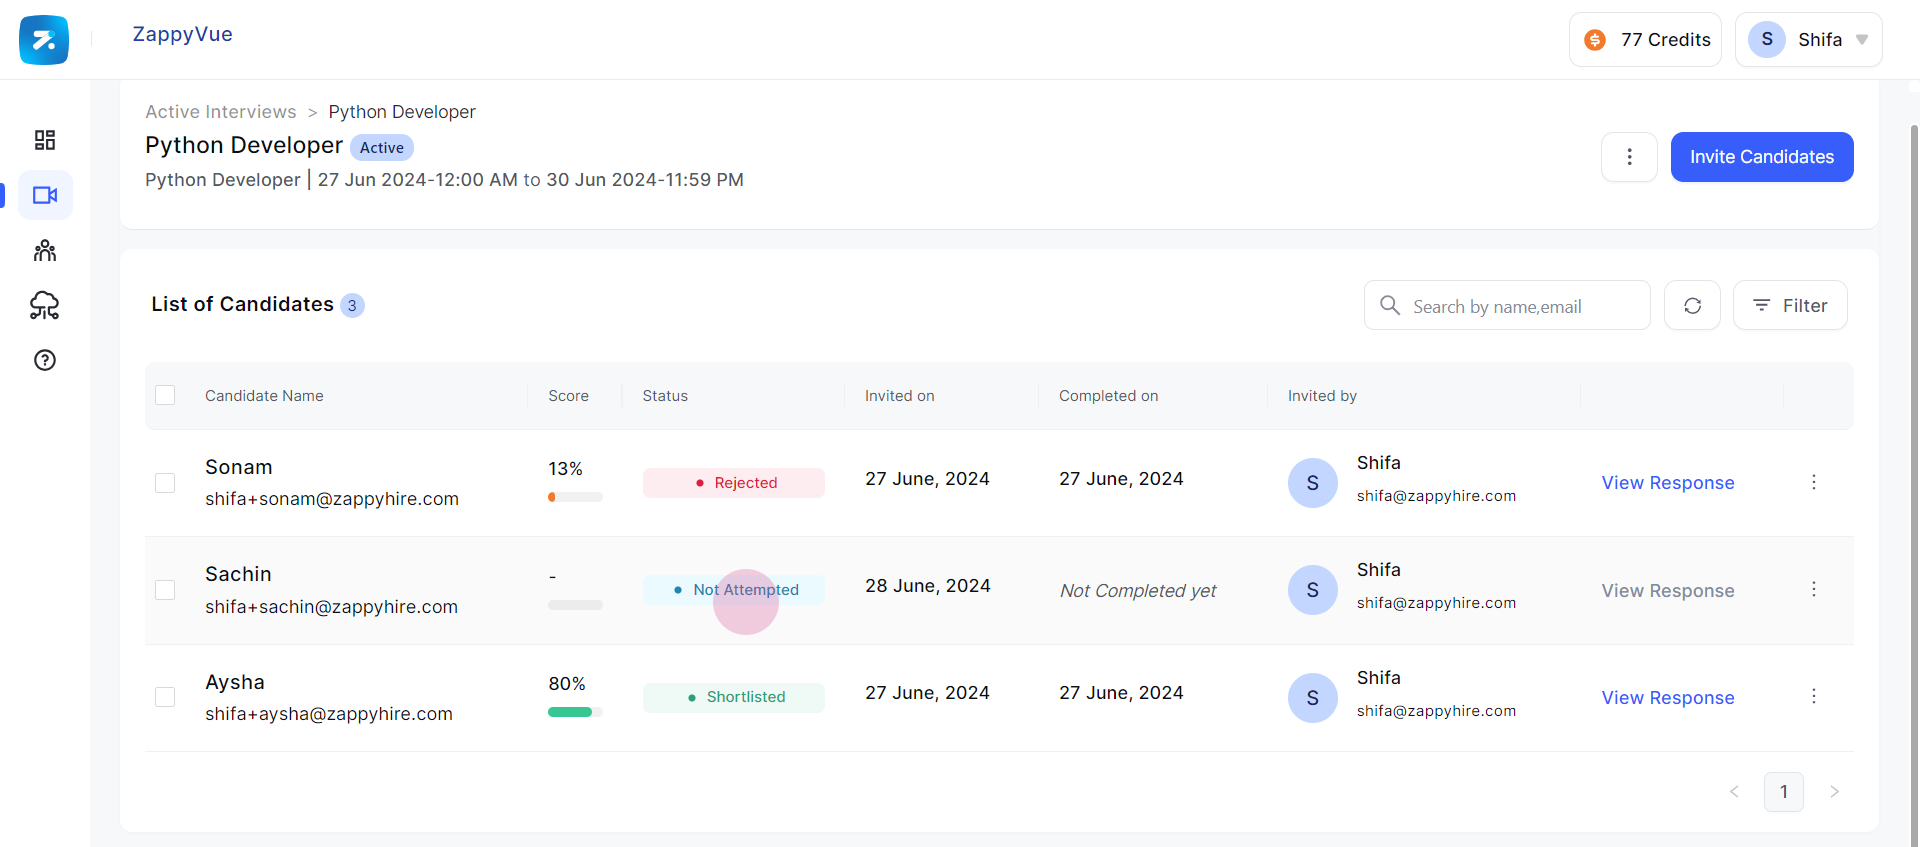Click Sonam's 13% score progress bar
Screen dimensions: 1920x847
[575, 497]
